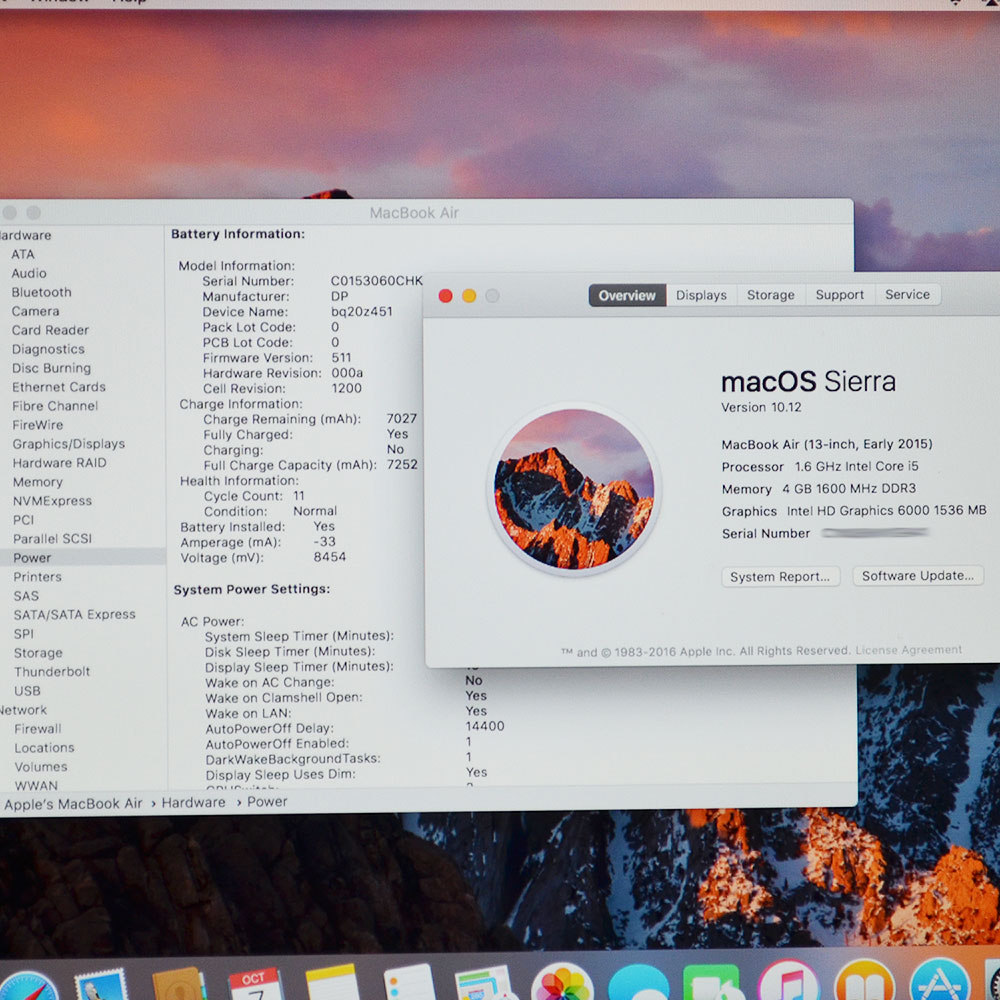The image size is (1000, 1000).
Task: Select Parallel SCSI in the sidebar
Action: (53, 539)
